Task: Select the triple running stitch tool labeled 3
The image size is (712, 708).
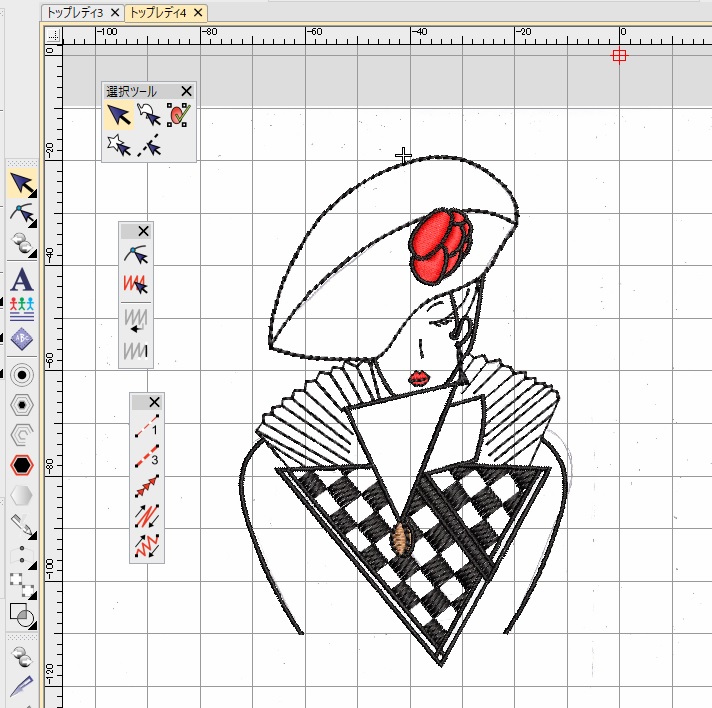Action: click(147, 456)
